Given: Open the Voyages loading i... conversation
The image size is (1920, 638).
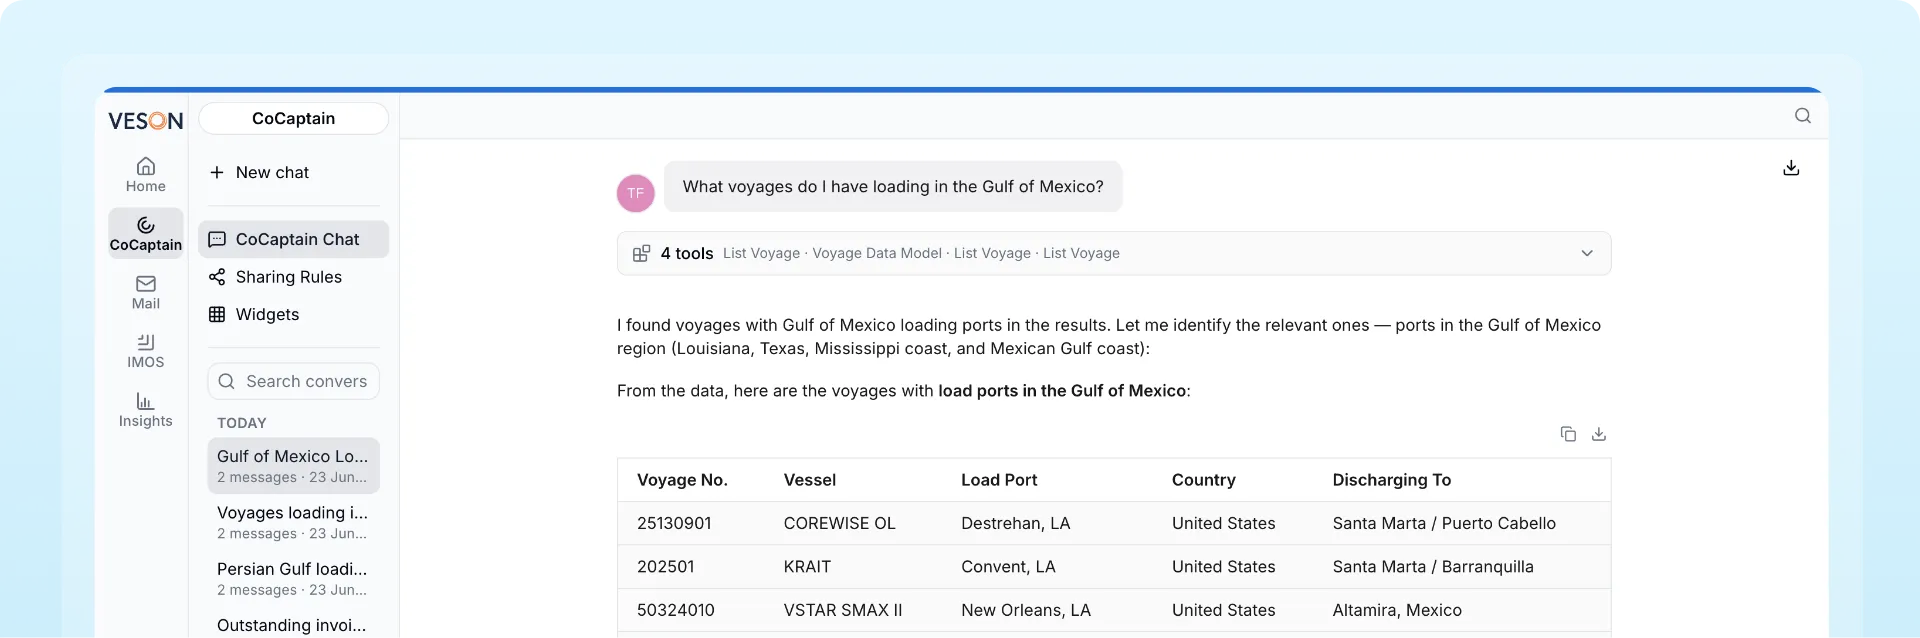Looking at the screenshot, I should pyautogui.click(x=293, y=522).
